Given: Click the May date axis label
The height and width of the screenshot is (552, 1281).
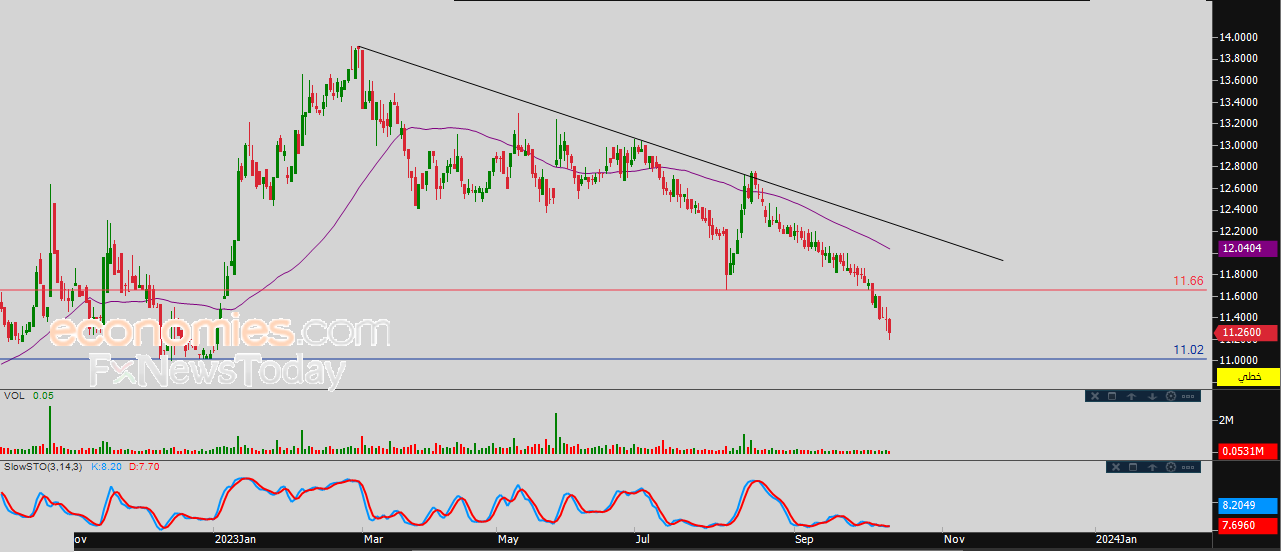Looking at the screenshot, I should point(508,539).
